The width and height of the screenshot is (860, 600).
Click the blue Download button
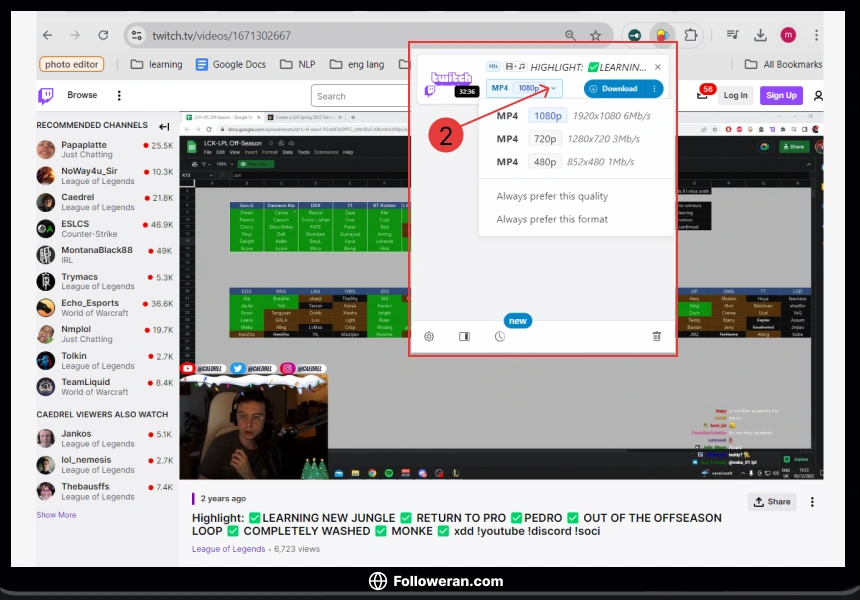point(612,89)
